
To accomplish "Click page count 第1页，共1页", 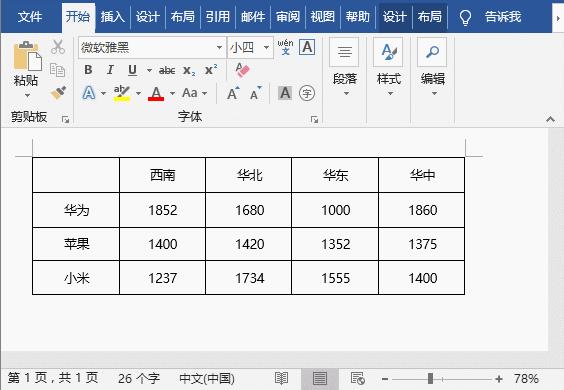I will tap(53, 378).
